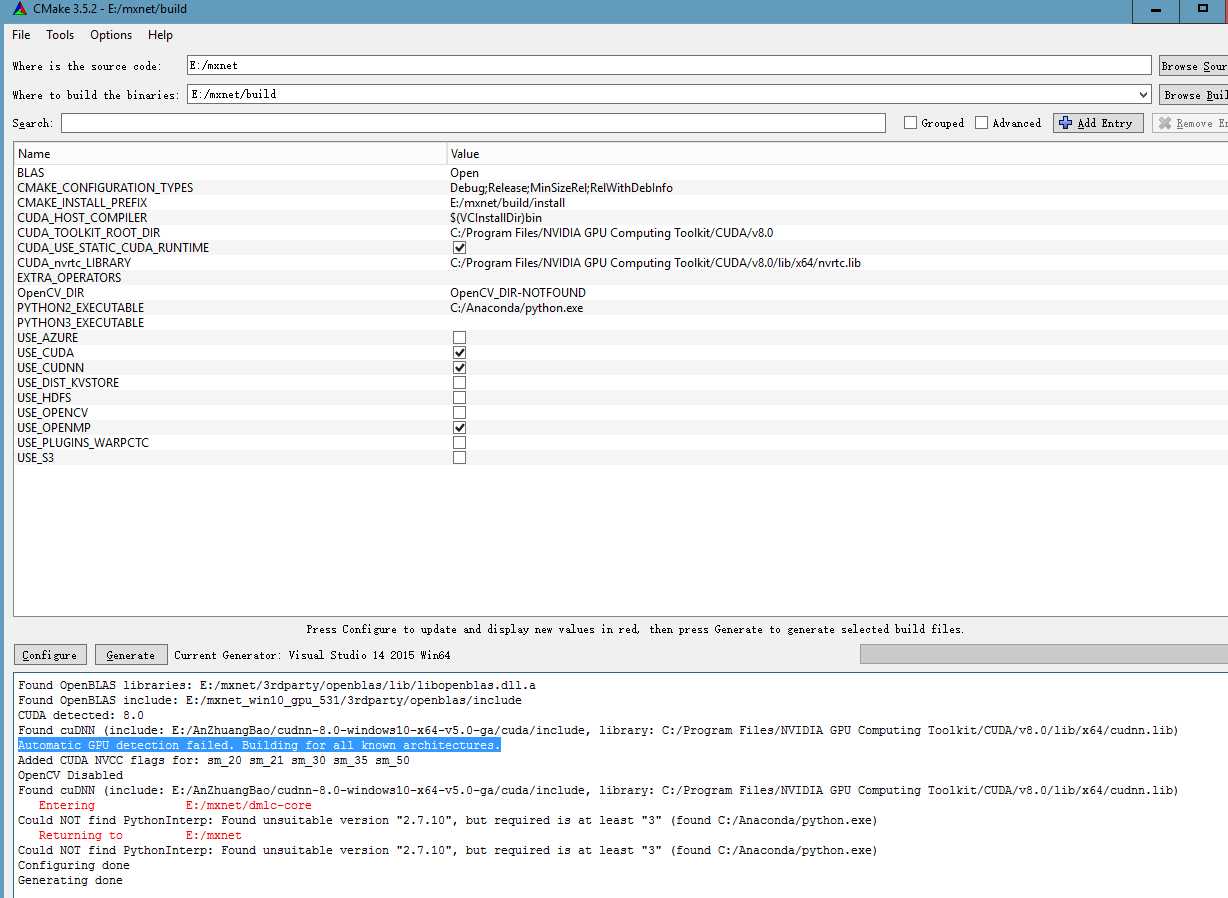Click the C:/Anaconda/python.exe value

tap(516, 308)
